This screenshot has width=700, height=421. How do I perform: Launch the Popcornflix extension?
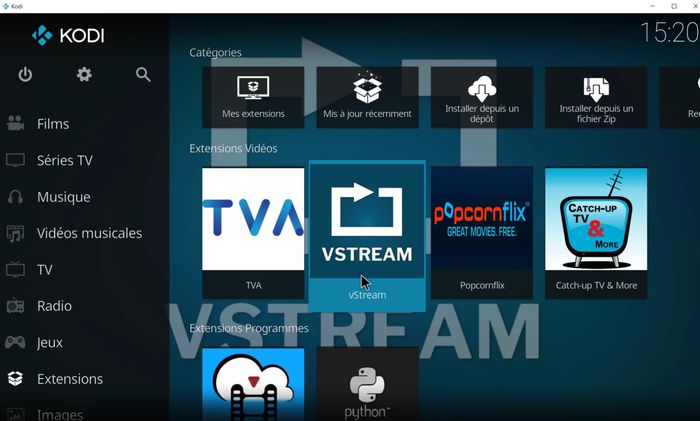[x=482, y=232]
